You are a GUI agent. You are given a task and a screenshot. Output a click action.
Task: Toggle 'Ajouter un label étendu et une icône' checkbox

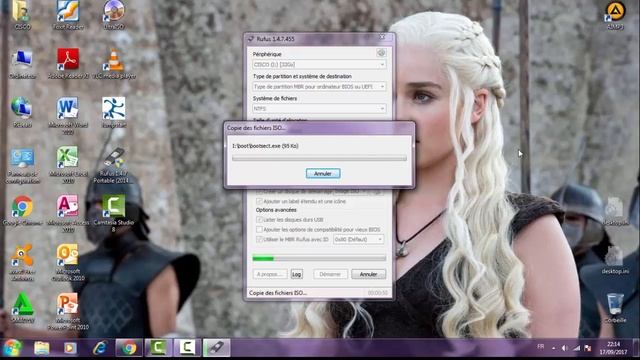tap(259, 201)
